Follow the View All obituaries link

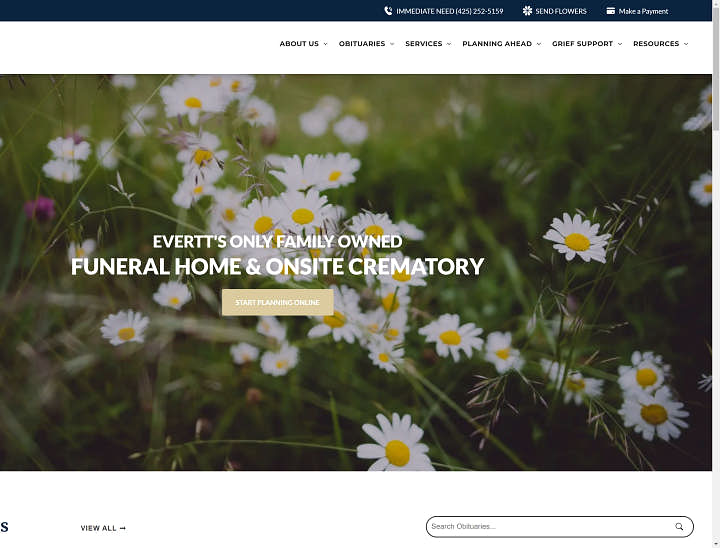pyautogui.click(x=103, y=528)
